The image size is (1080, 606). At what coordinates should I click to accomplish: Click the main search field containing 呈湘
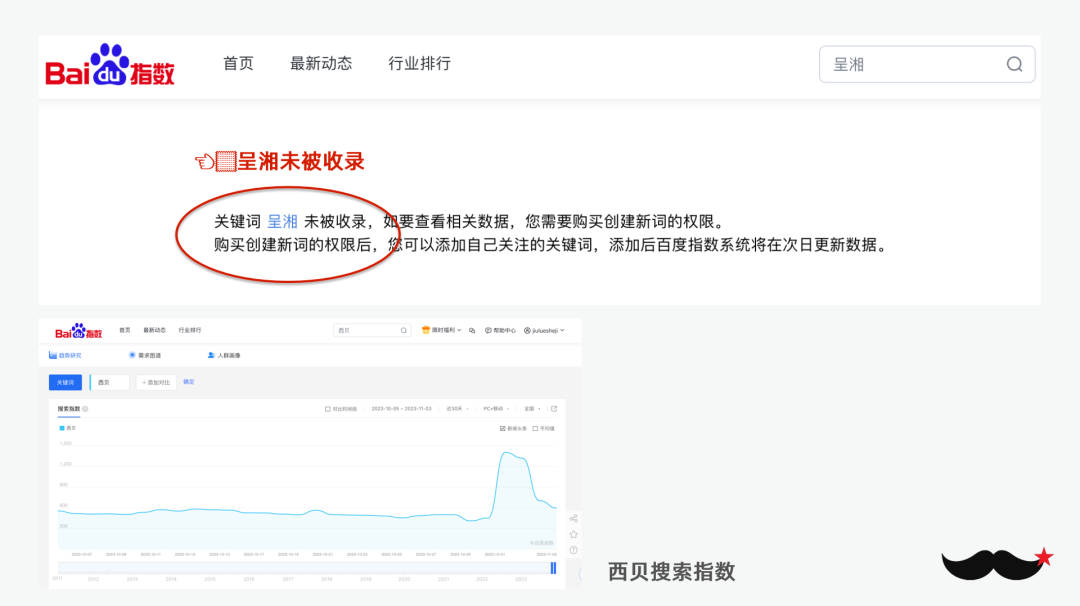coord(927,64)
